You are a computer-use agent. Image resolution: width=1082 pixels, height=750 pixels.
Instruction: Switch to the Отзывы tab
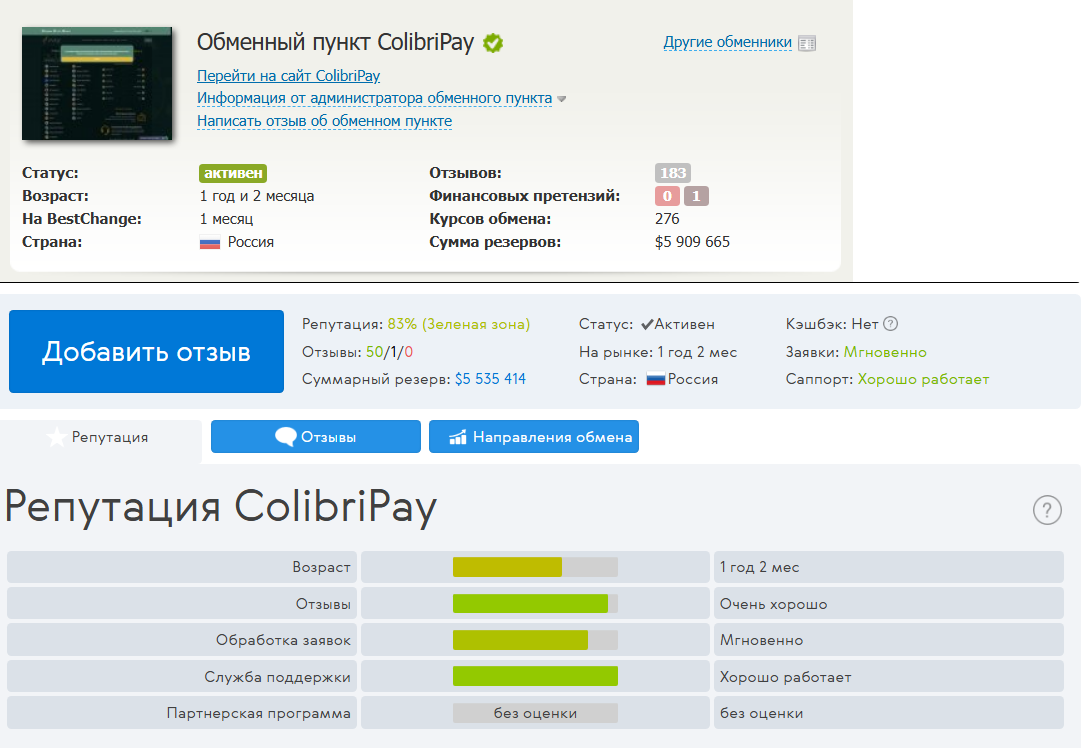coord(316,437)
